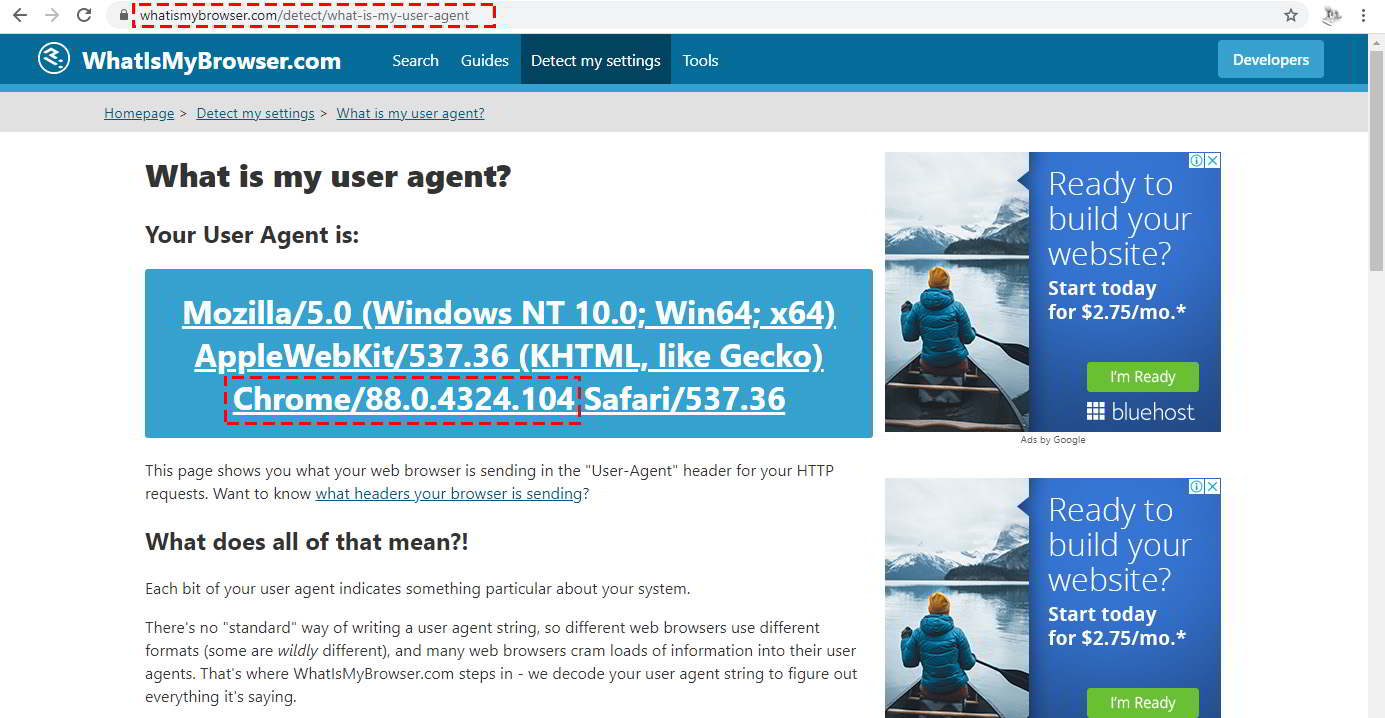The width and height of the screenshot is (1385, 718).
Task: Open the Tools menu item
Action: click(700, 60)
